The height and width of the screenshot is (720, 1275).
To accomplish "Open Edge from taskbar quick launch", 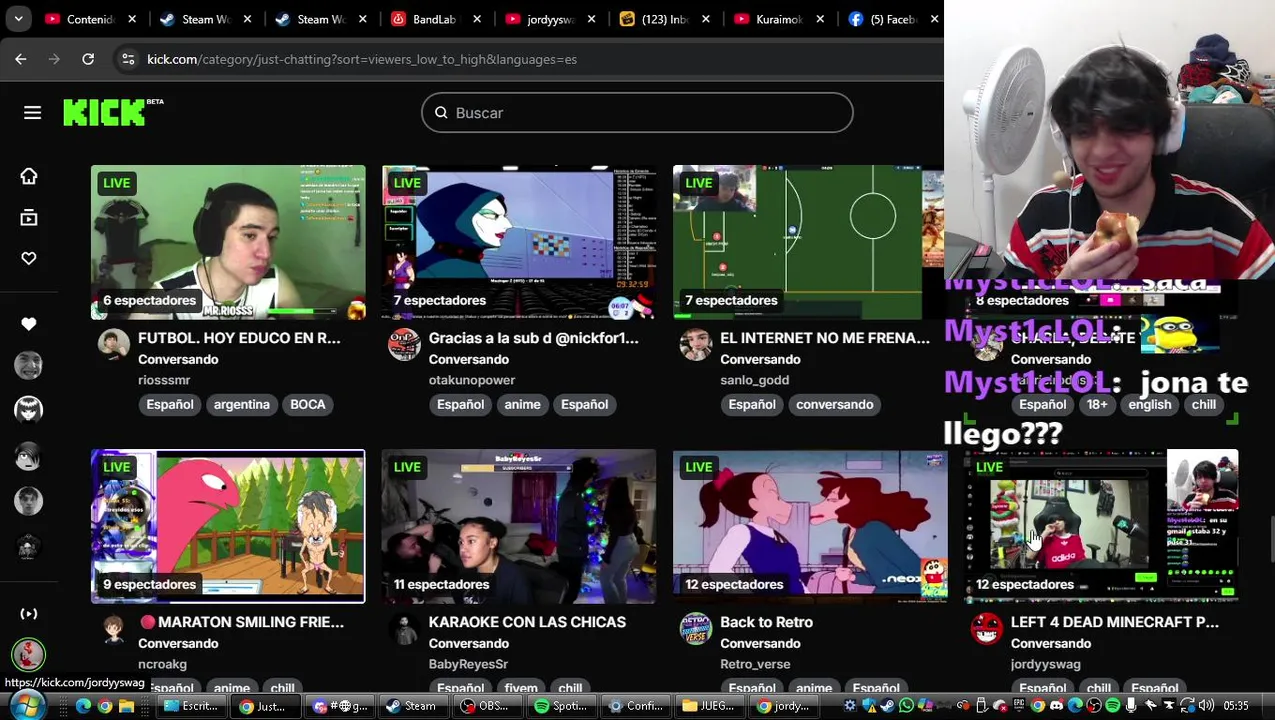I will coord(83,706).
